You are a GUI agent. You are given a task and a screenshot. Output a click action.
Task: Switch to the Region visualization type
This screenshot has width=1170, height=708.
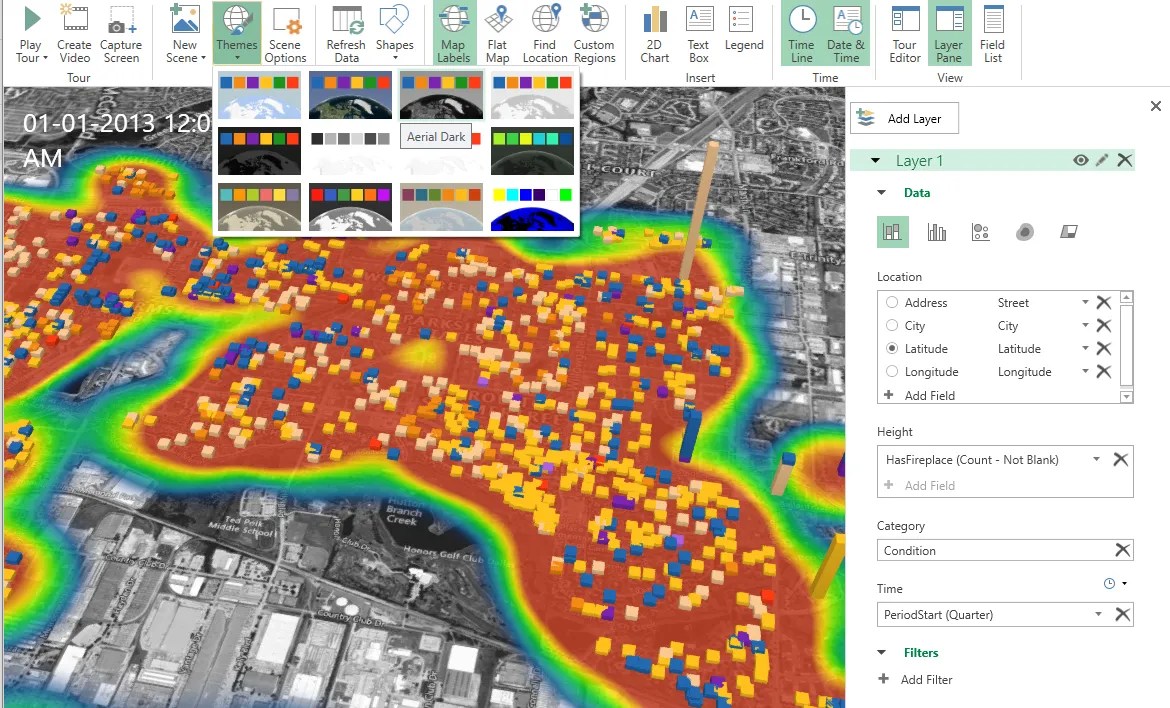click(1068, 231)
